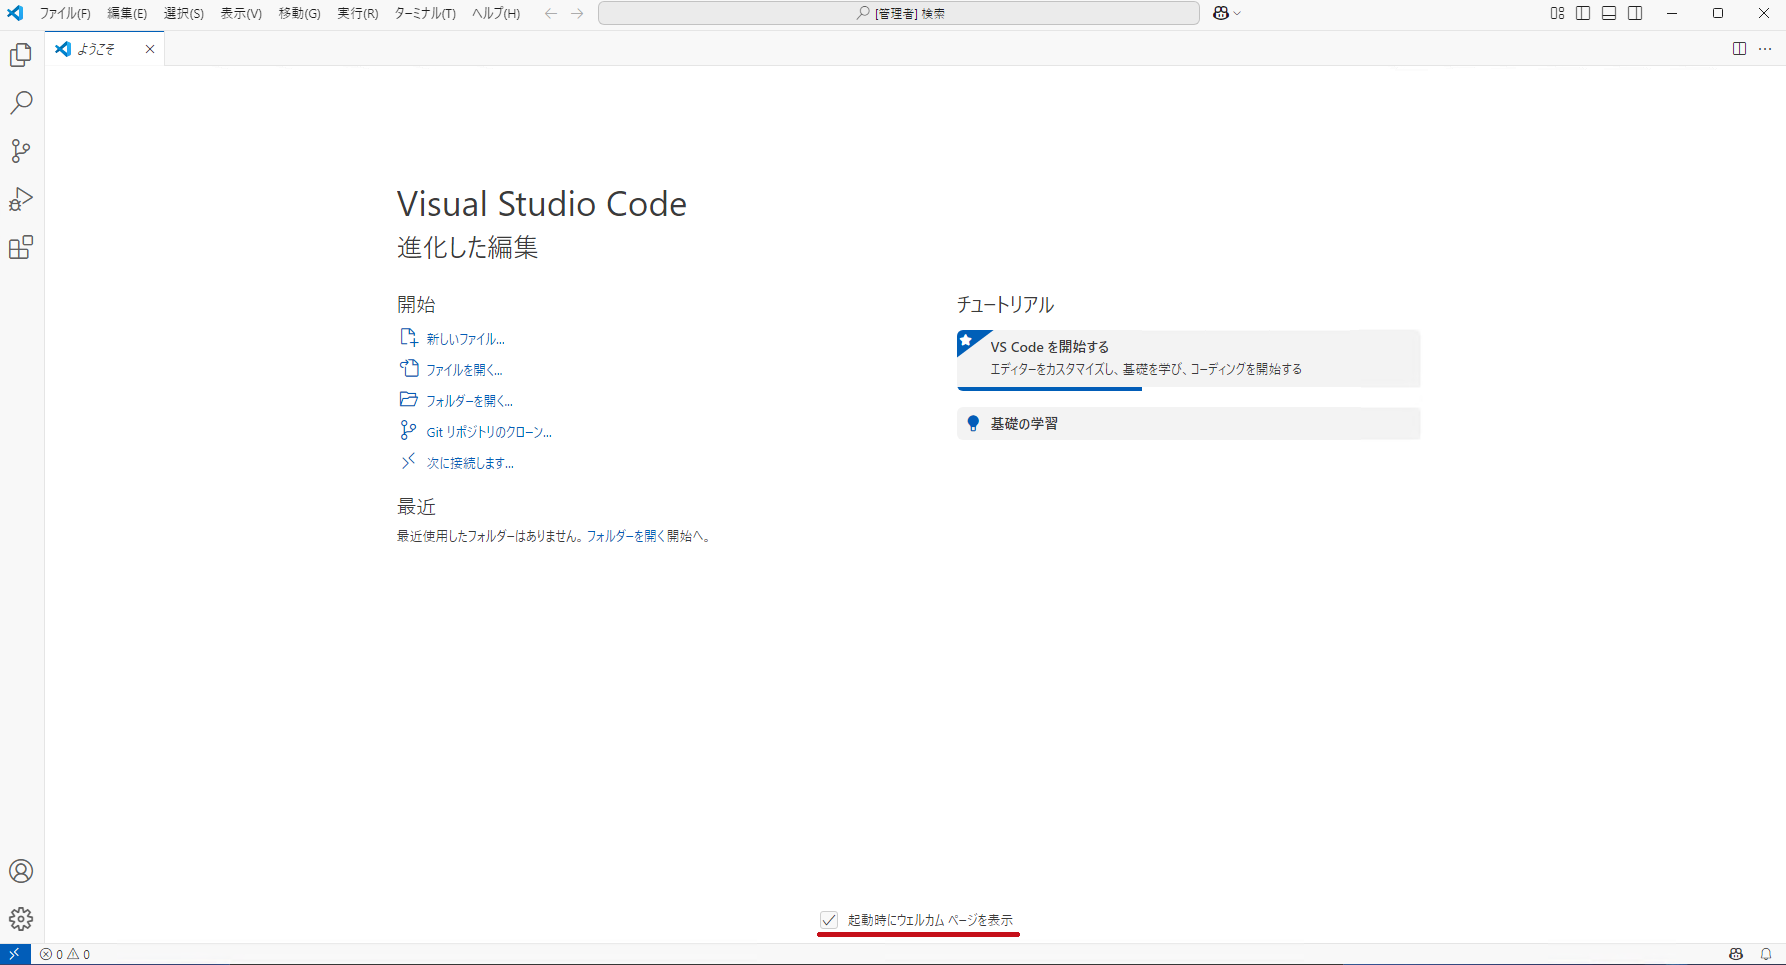Open the VS Code を開始する tutorial
Image resolution: width=1786 pixels, height=965 pixels.
click(x=1188, y=358)
